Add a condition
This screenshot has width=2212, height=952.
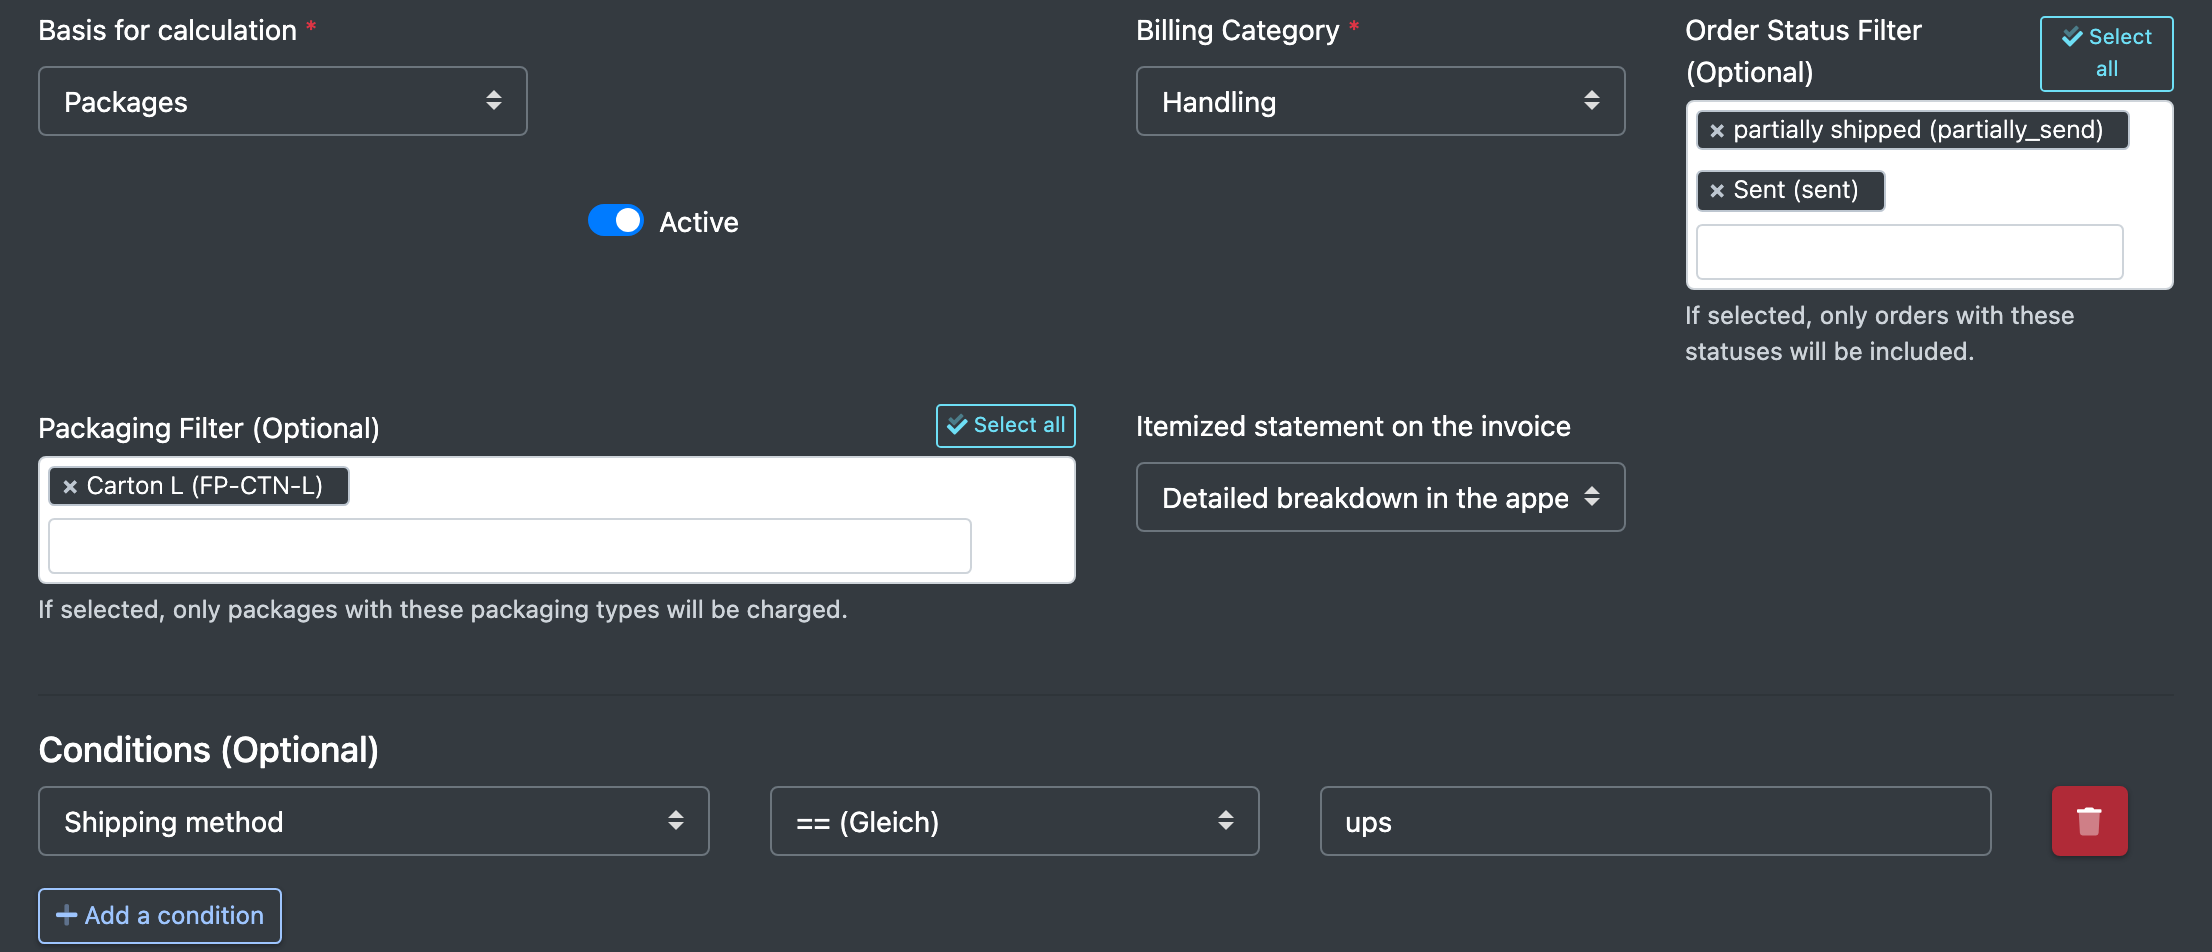pyautogui.click(x=160, y=915)
